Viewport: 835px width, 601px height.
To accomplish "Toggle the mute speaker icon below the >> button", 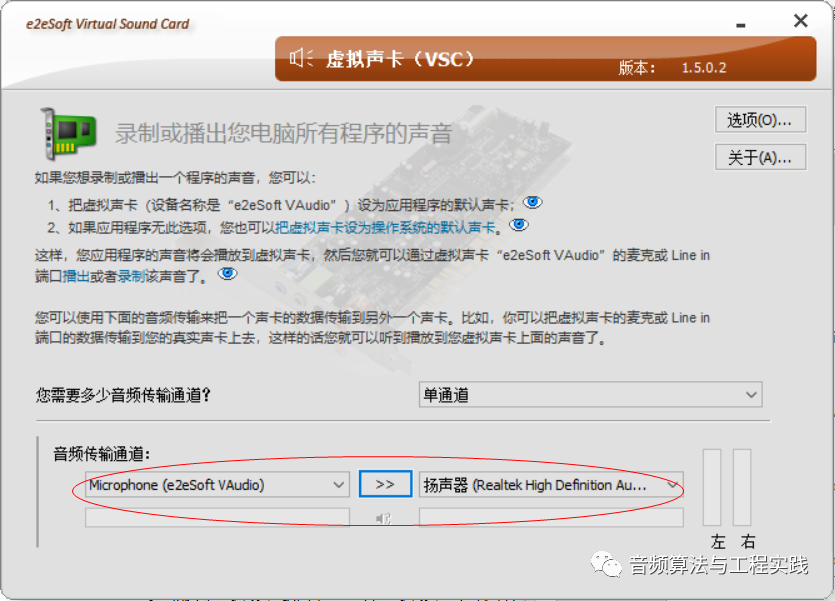I will (x=383, y=518).
